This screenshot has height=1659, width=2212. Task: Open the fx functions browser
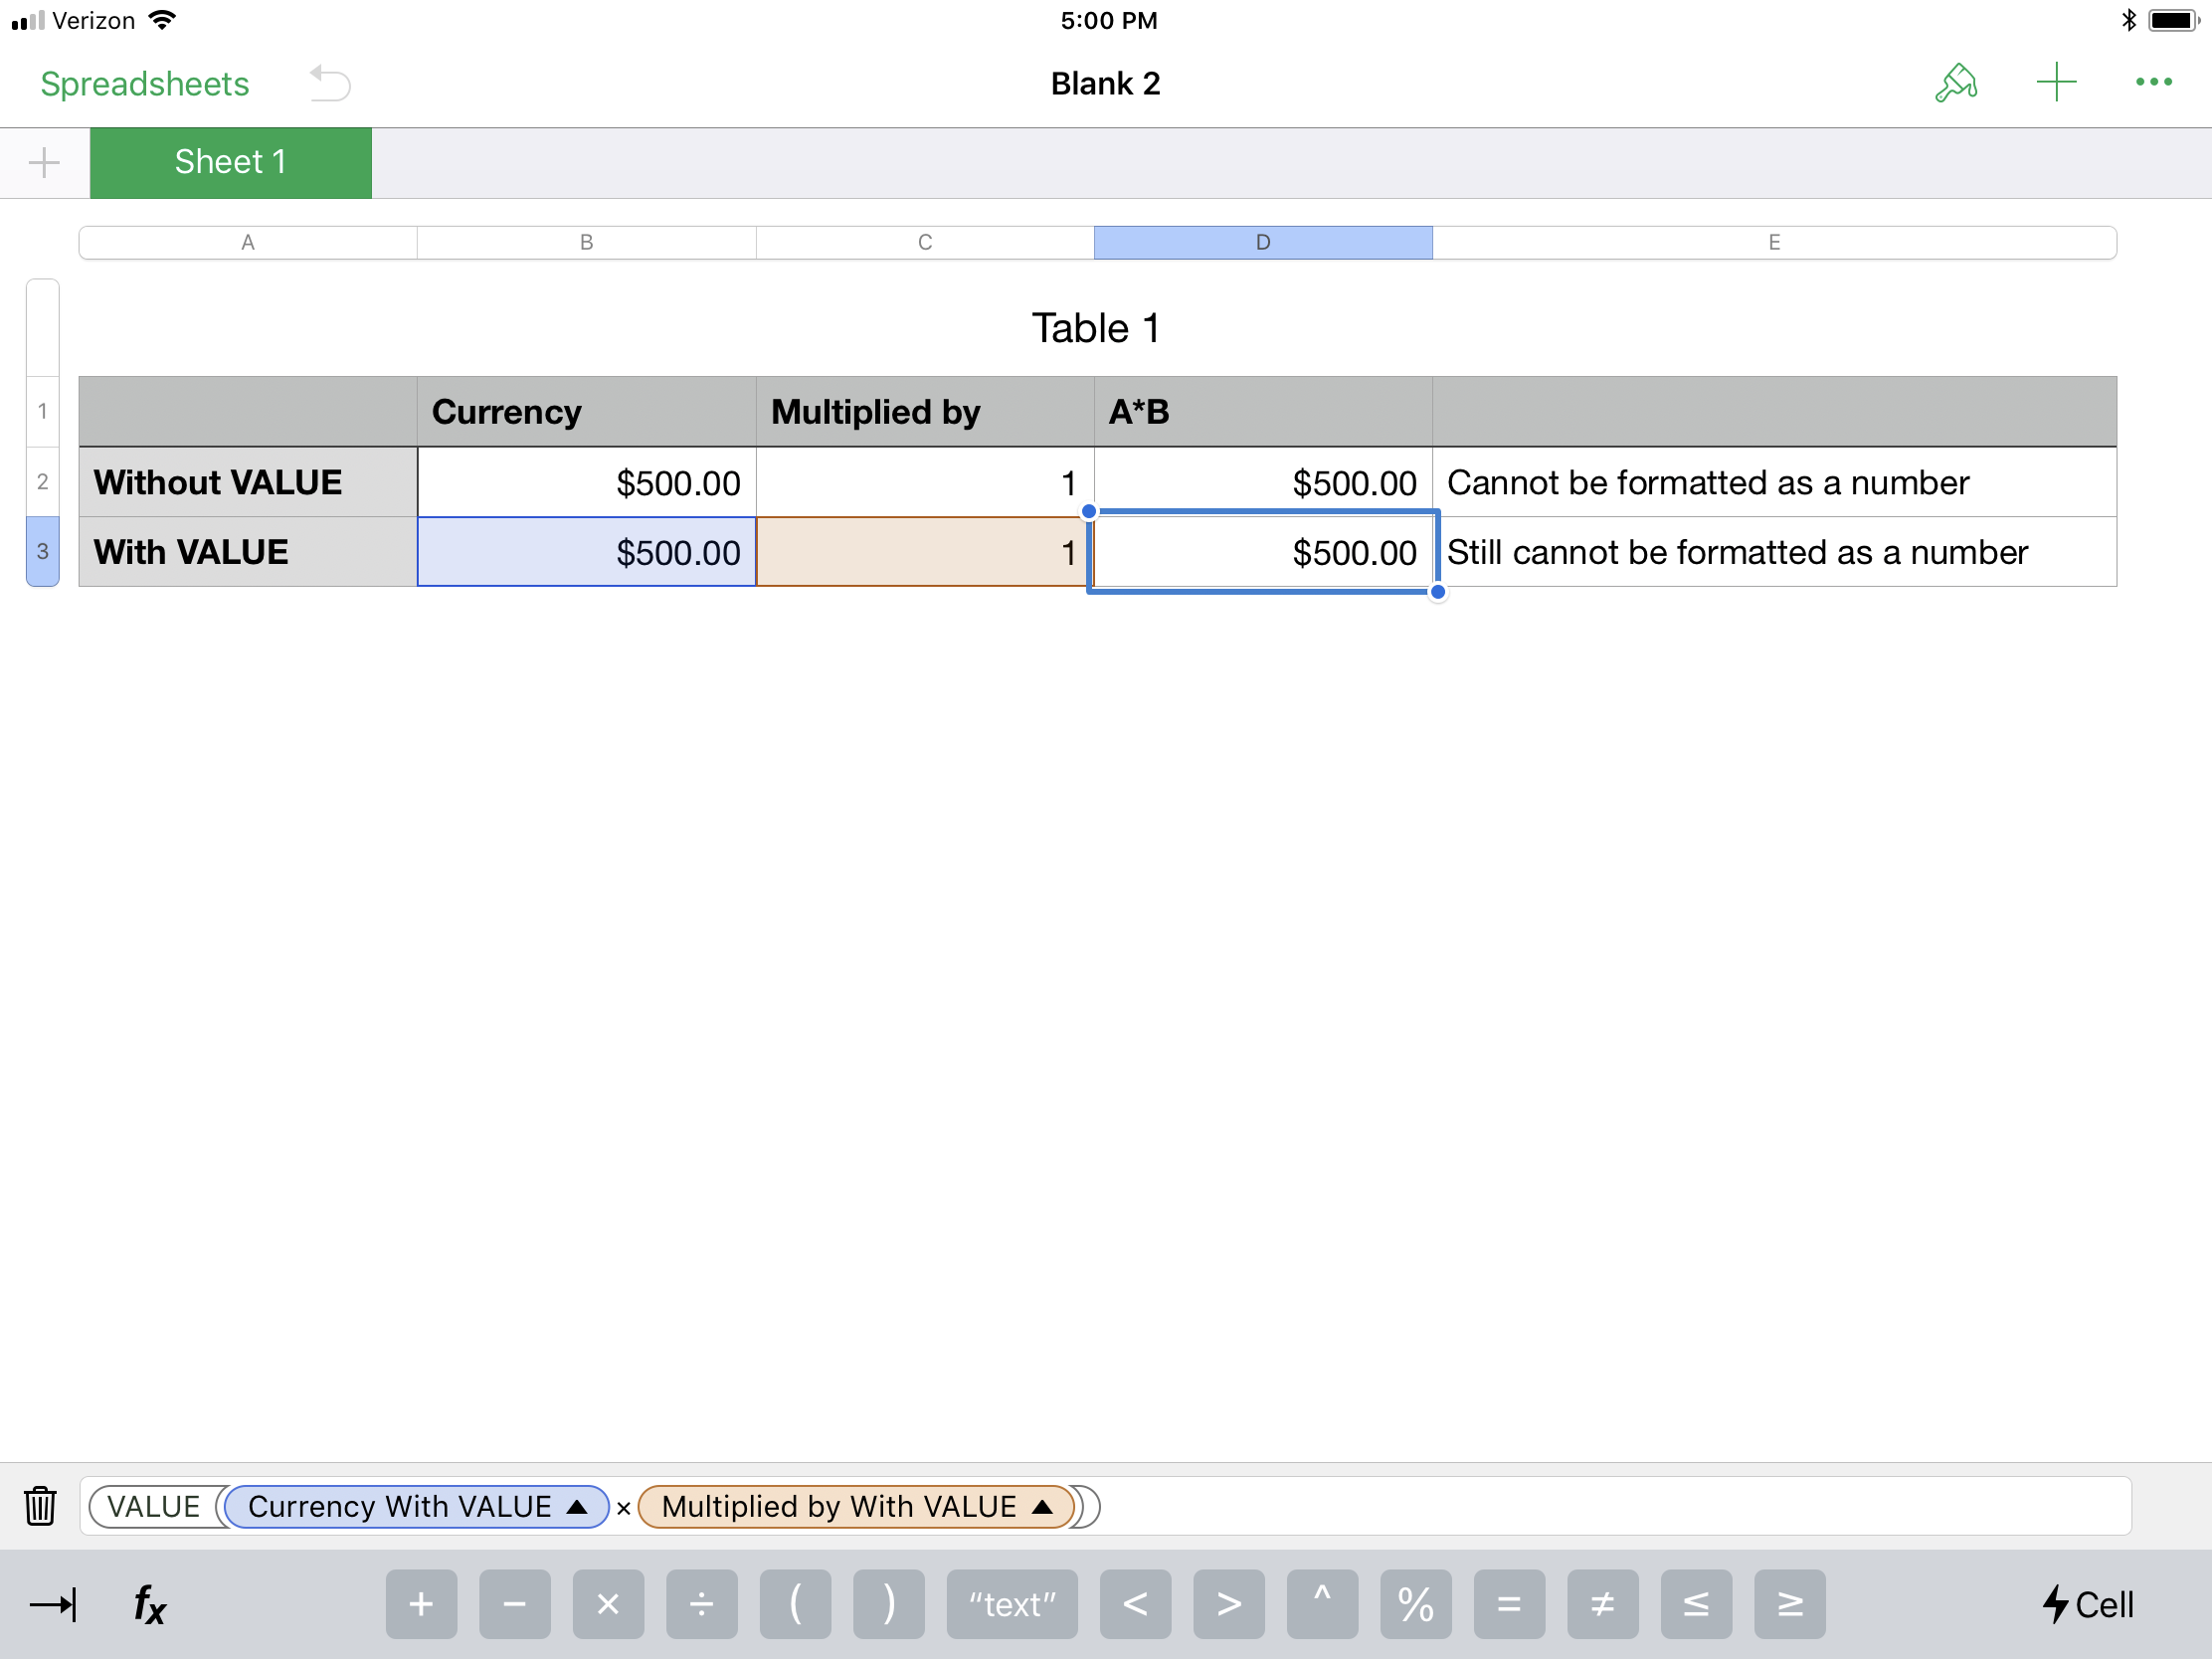point(150,1604)
